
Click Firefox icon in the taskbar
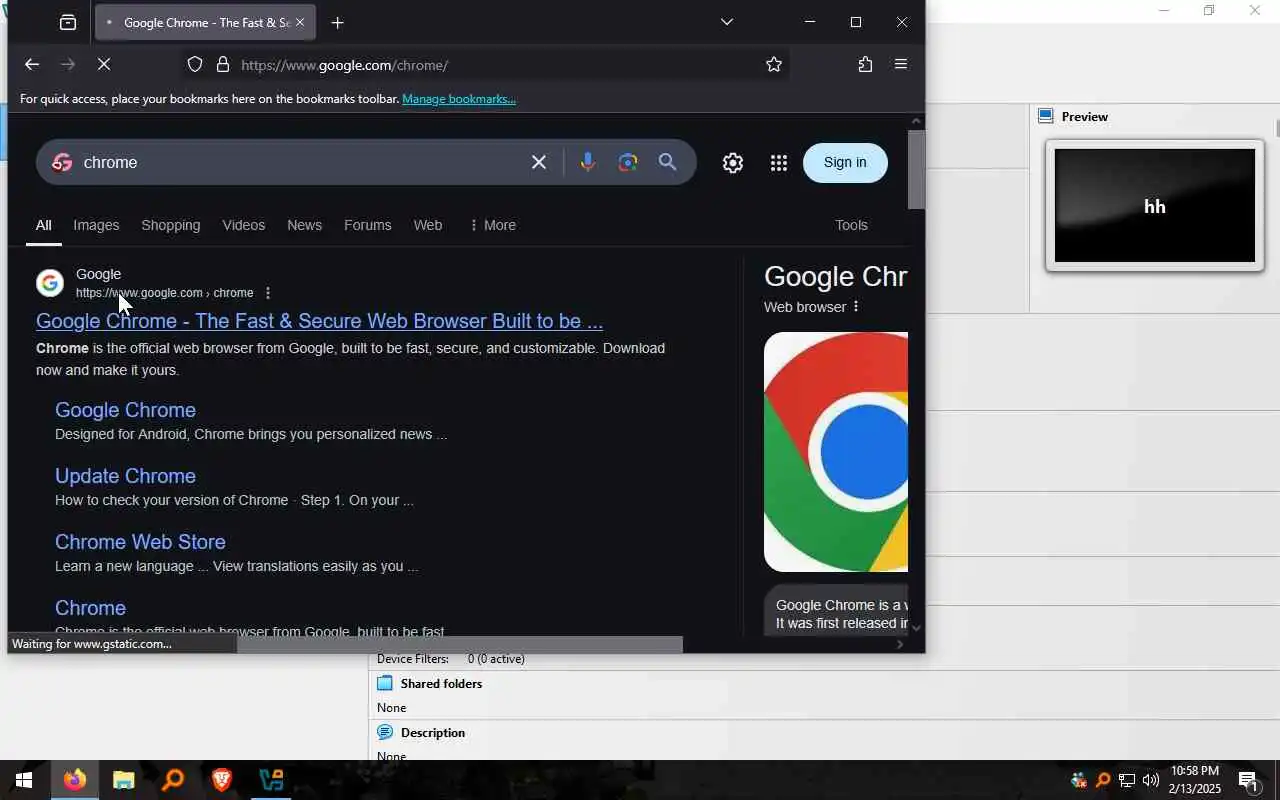(x=74, y=780)
